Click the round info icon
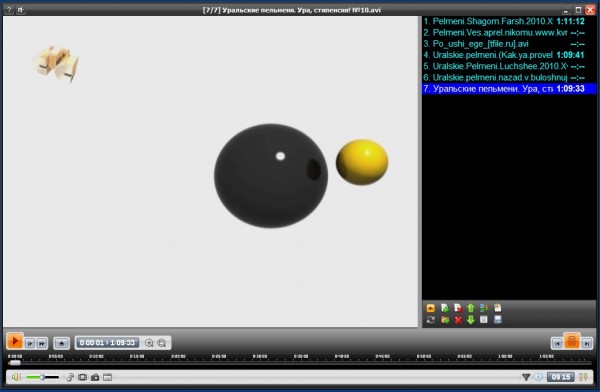Viewport: 600px width, 392px height. [x=538, y=377]
